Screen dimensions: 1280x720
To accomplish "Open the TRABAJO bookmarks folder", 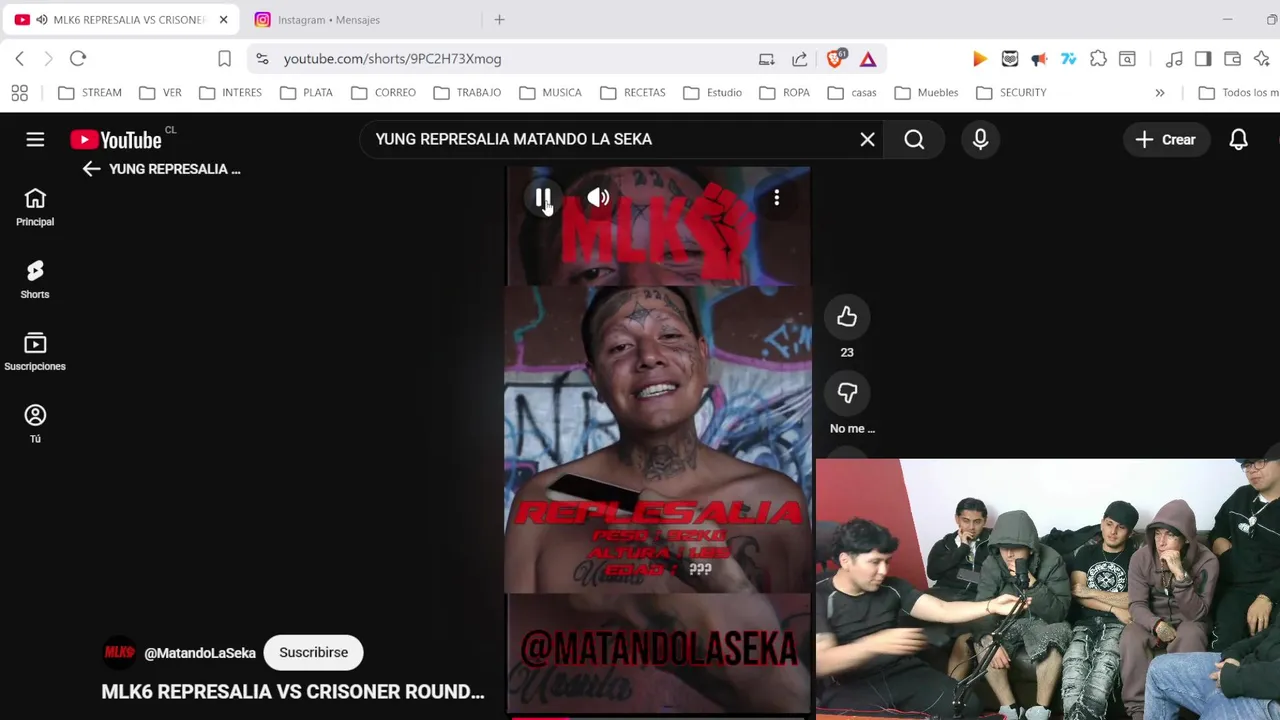I will point(467,92).
